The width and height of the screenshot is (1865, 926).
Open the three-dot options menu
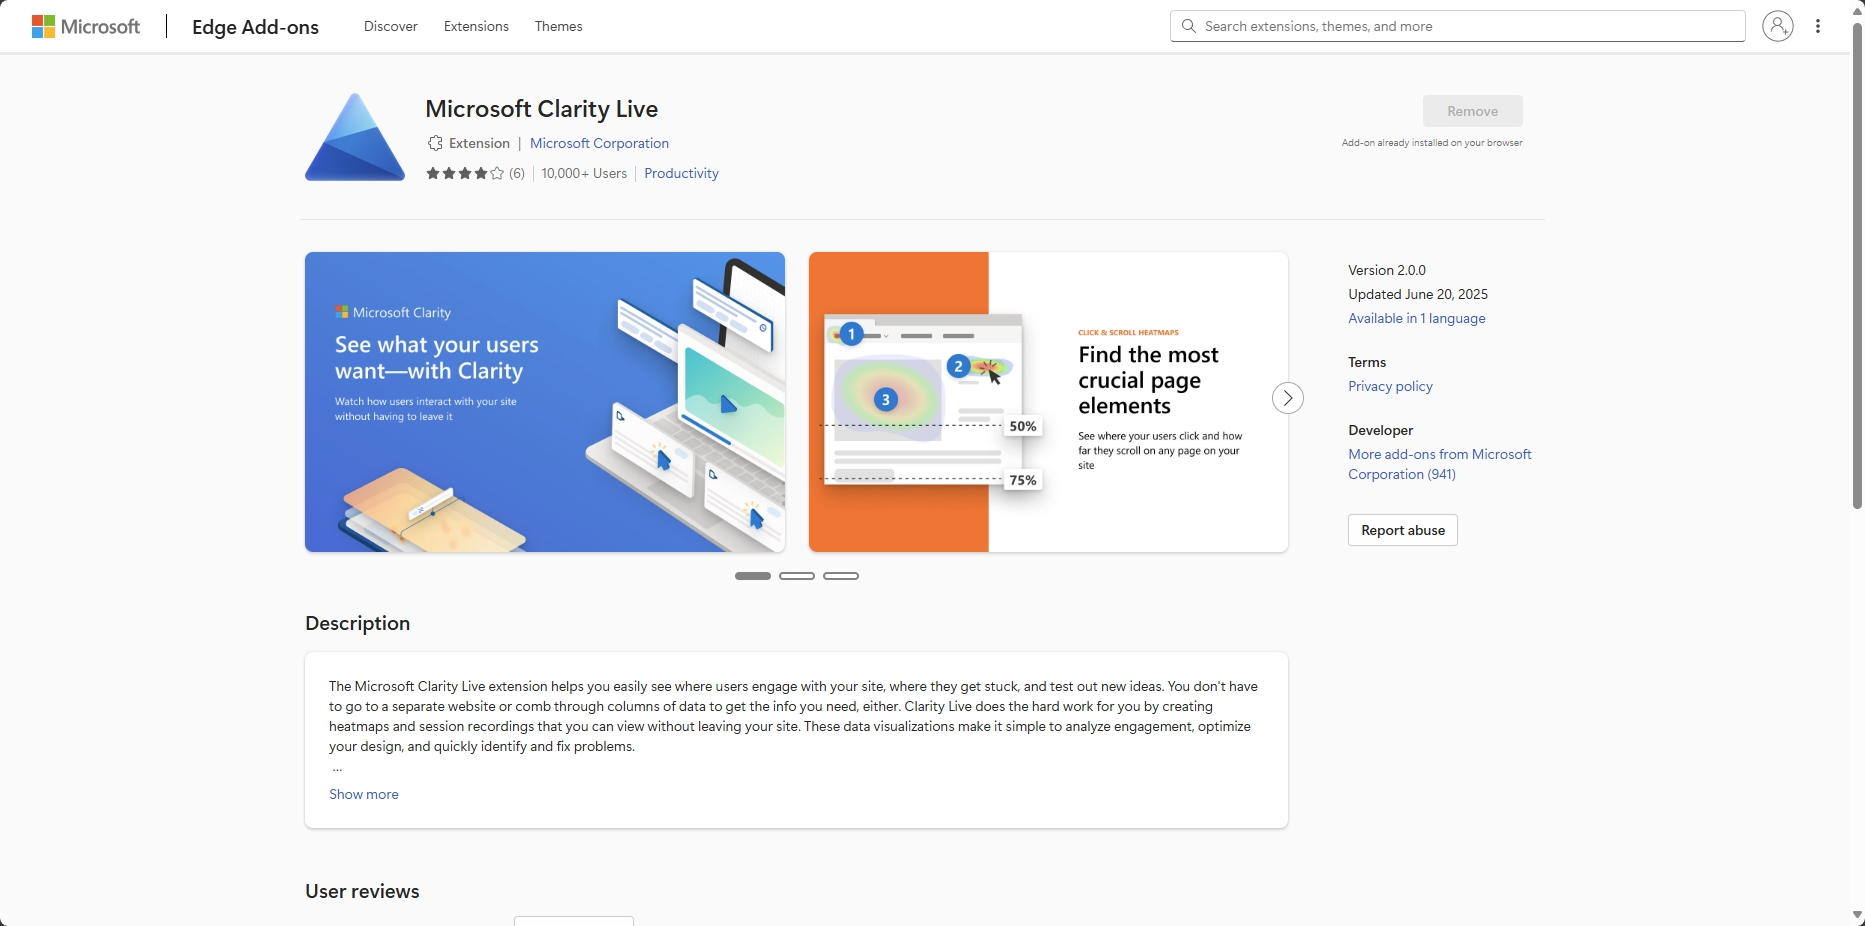[x=1819, y=26]
